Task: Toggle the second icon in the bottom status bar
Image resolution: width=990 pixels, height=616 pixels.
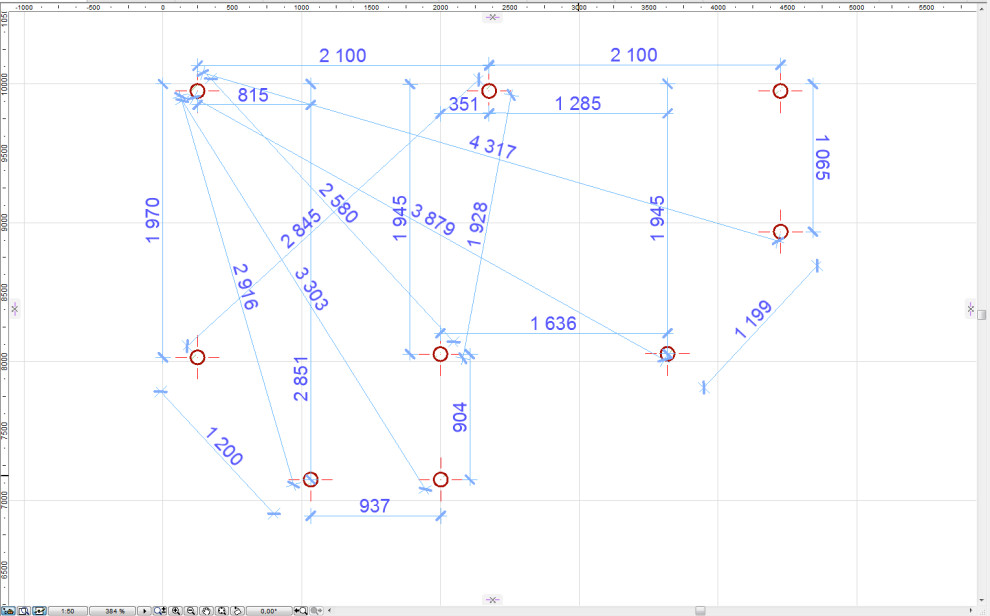Action: (23, 610)
